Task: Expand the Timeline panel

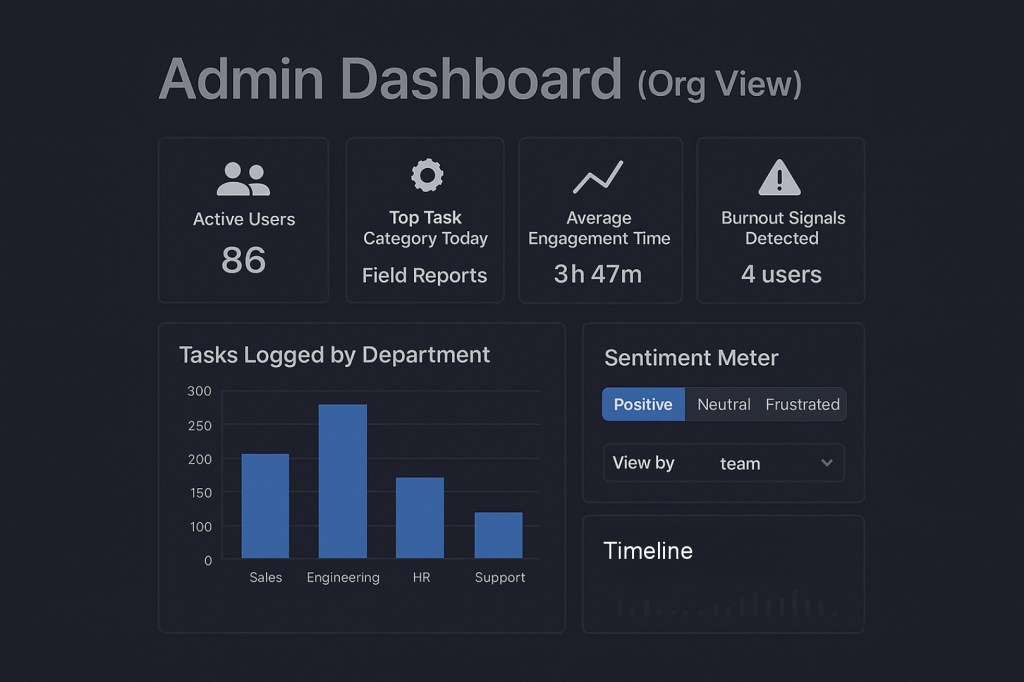Action: coord(648,550)
